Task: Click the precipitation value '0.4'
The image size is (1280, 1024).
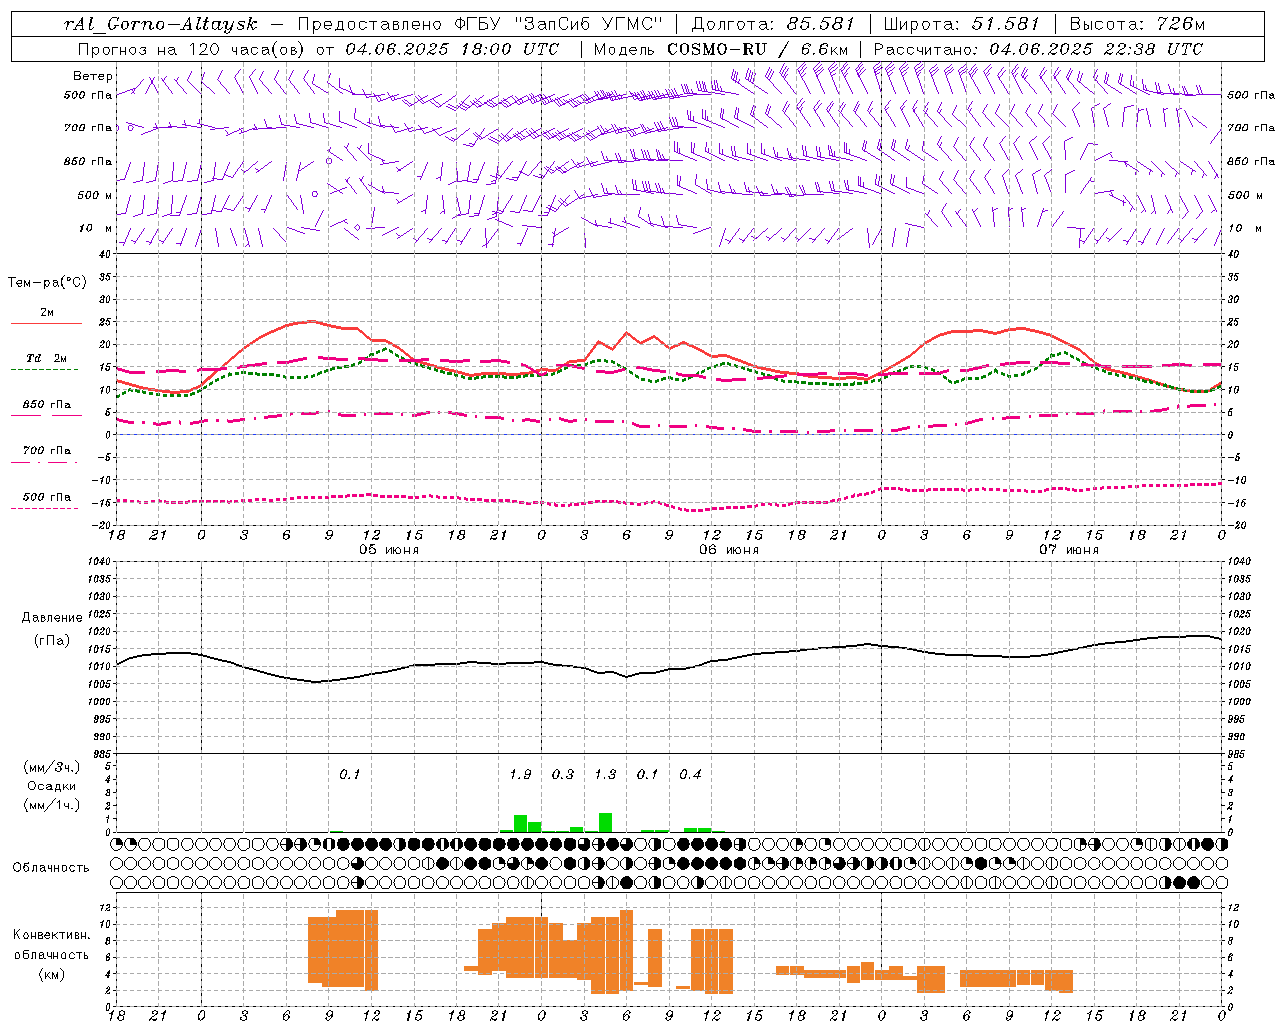Action: 690,774
